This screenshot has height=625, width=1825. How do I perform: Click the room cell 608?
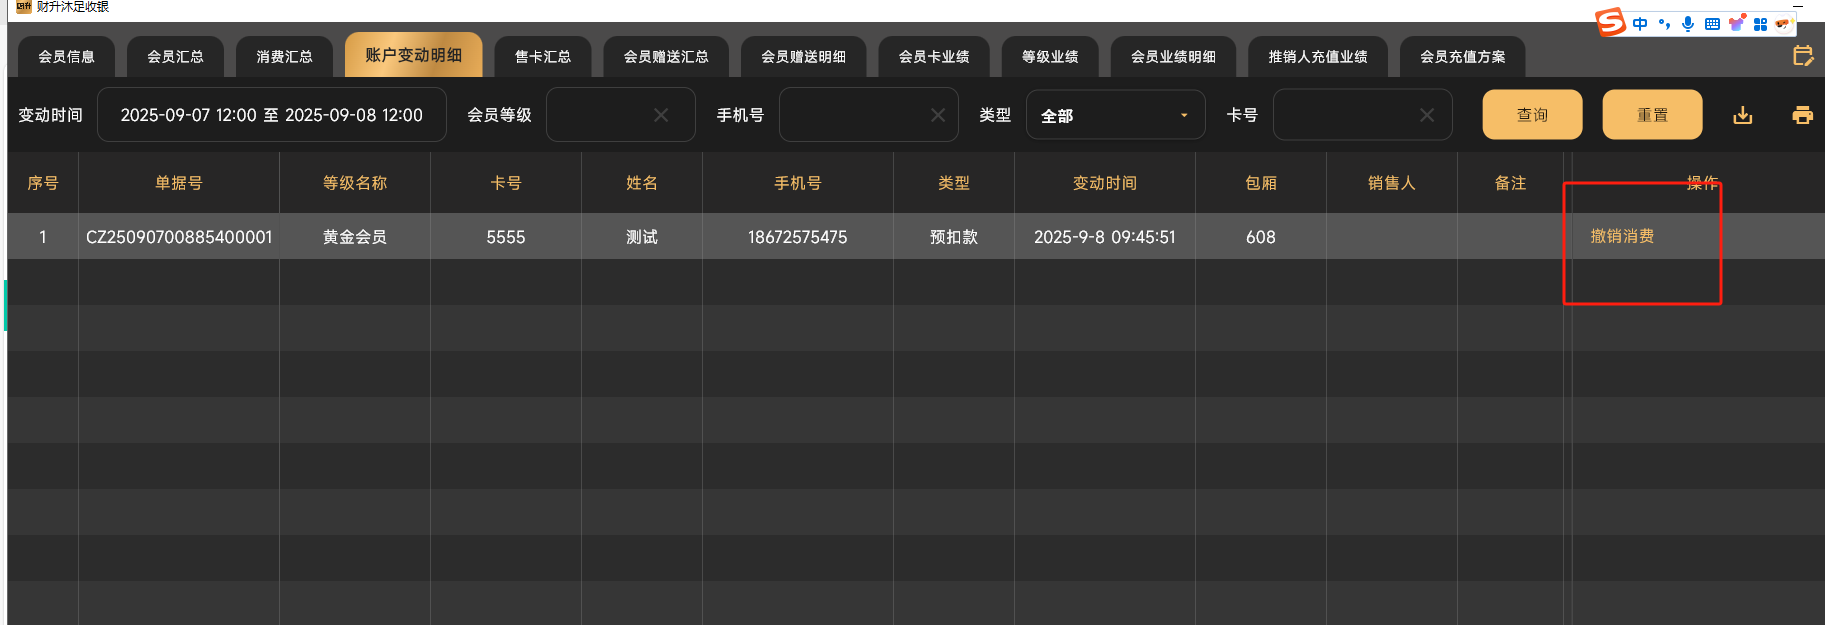coord(1261,237)
